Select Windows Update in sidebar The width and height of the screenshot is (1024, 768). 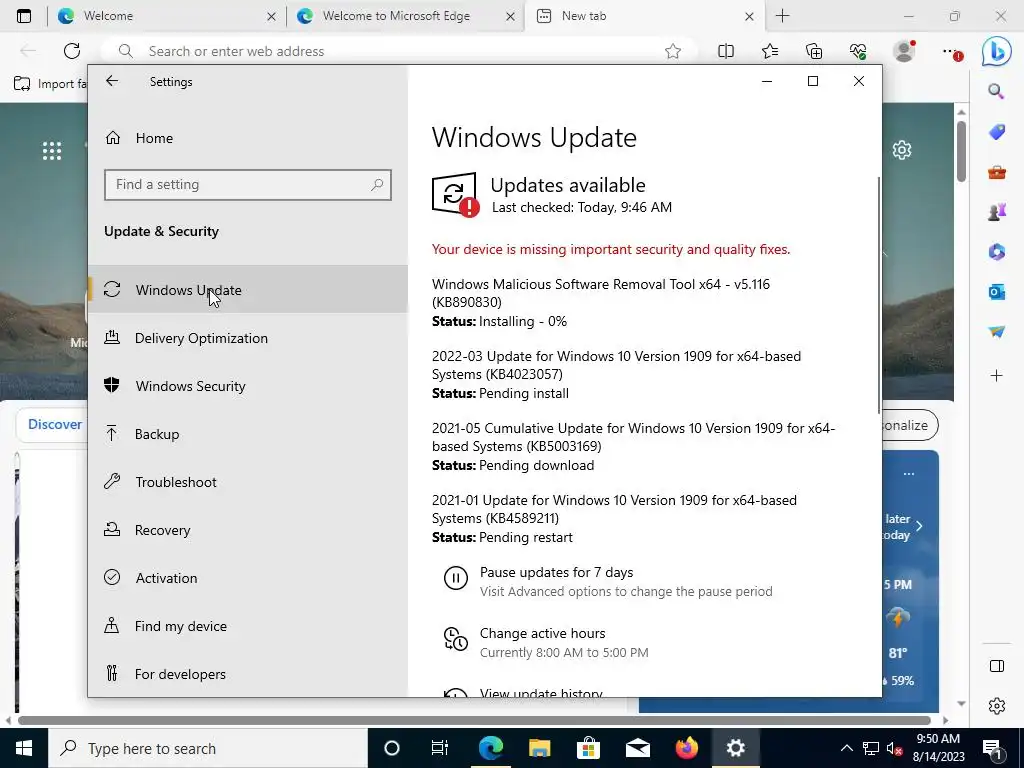[x=248, y=289]
